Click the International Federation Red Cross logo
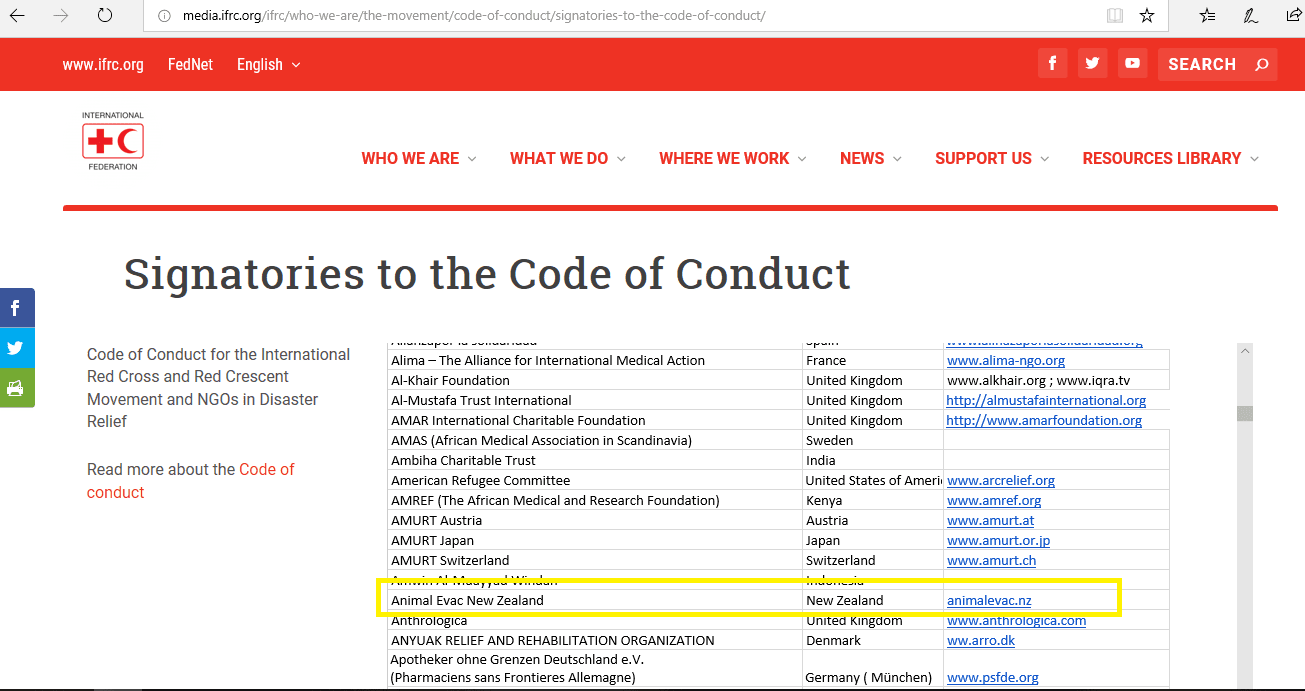Viewport: 1305px width, 691px height. tap(113, 141)
